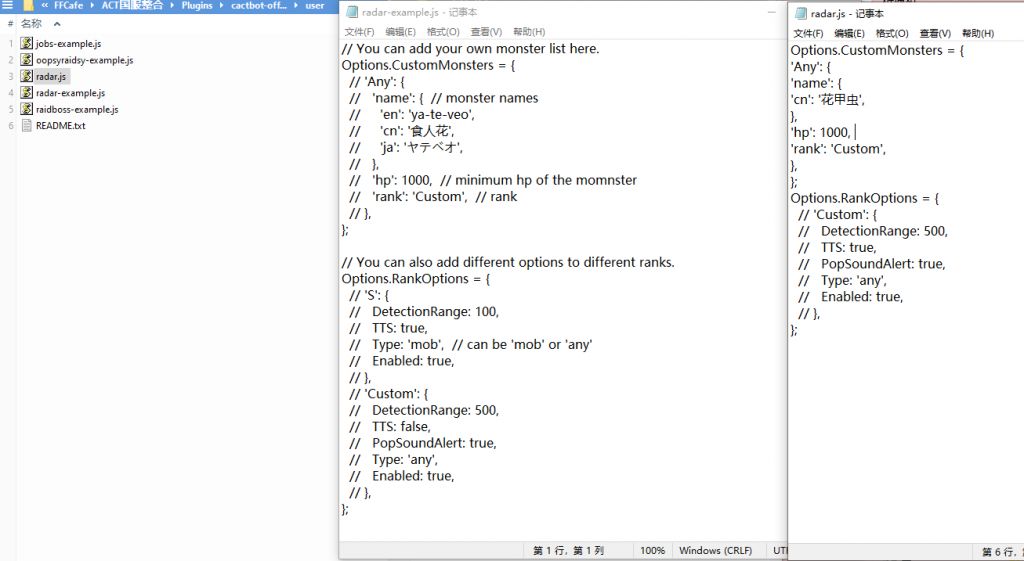Open 格式(O) menu in the radar.js window
Image resolution: width=1024 pixels, height=561 pixels.
click(891, 33)
